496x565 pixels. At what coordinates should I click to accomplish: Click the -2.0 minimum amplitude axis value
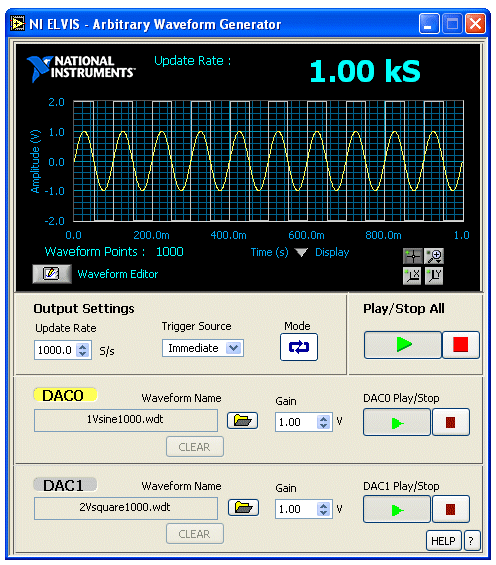54,221
